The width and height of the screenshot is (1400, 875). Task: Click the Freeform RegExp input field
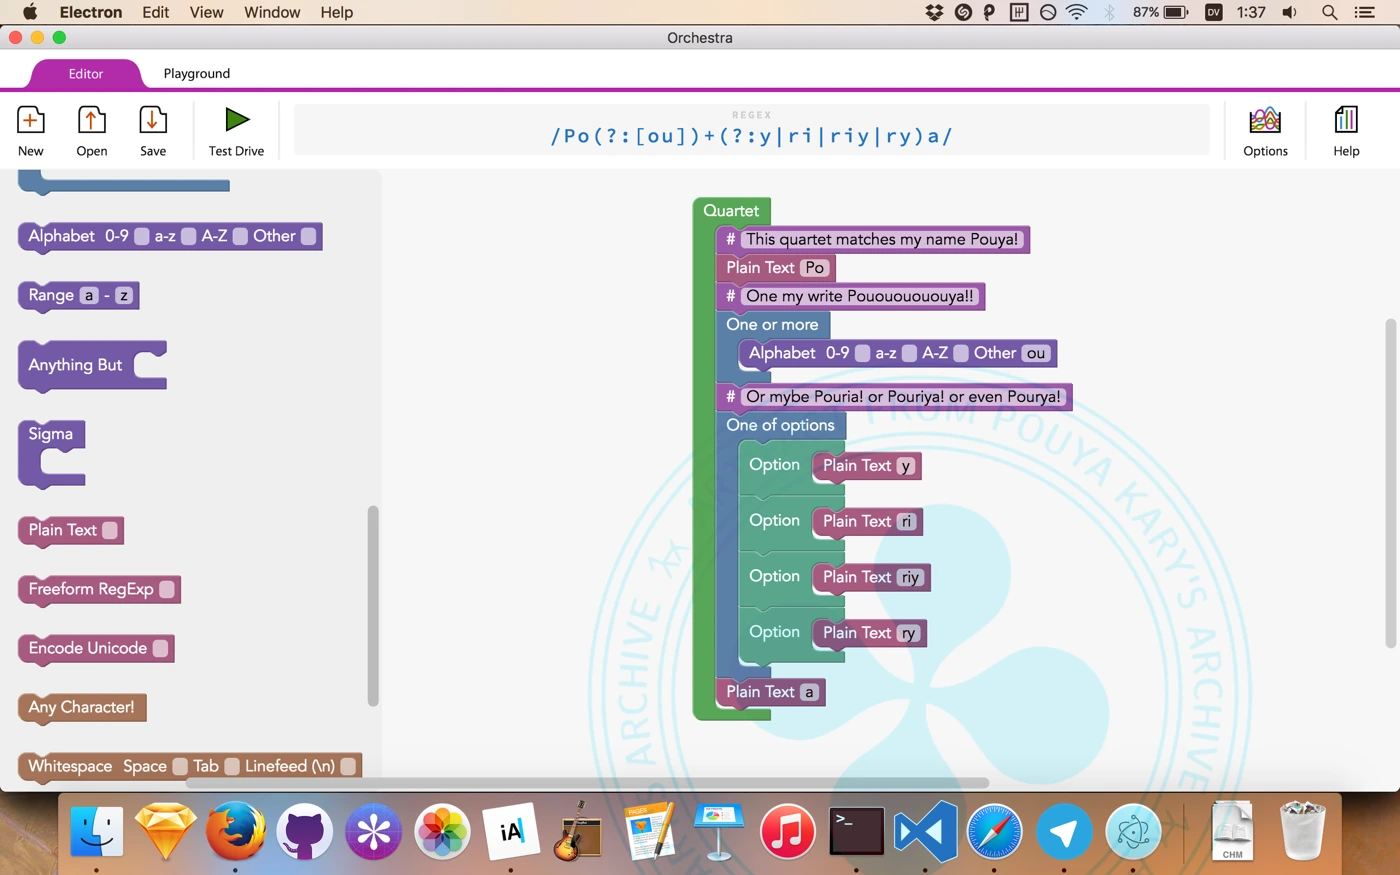click(167, 589)
